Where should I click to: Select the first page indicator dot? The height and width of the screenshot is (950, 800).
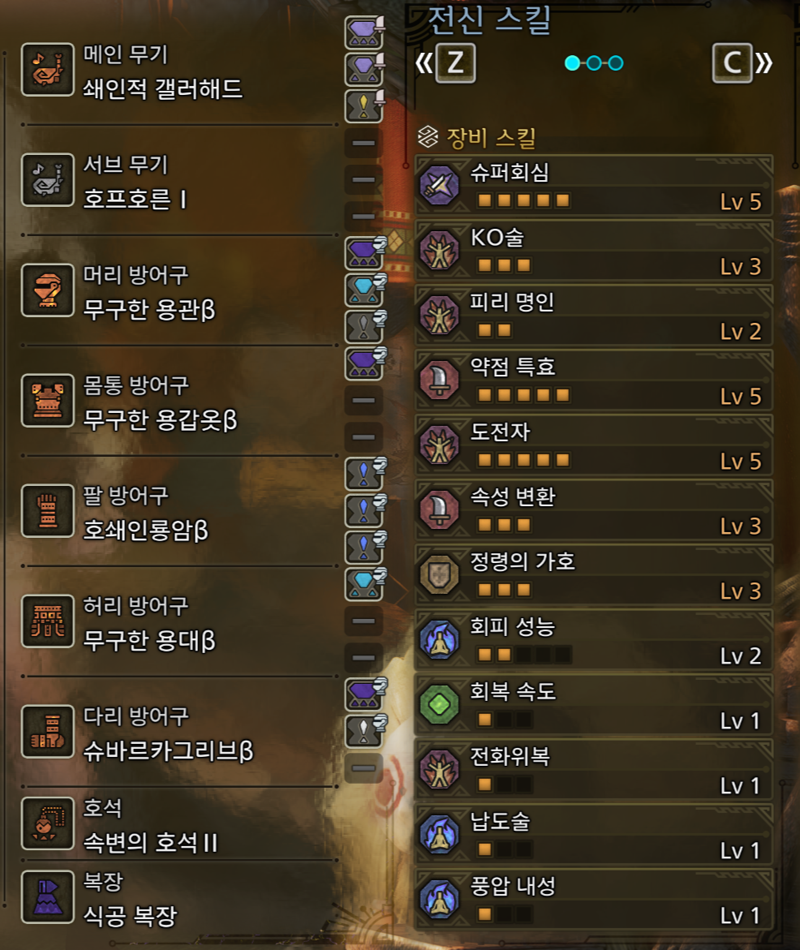tap(572, 63)
